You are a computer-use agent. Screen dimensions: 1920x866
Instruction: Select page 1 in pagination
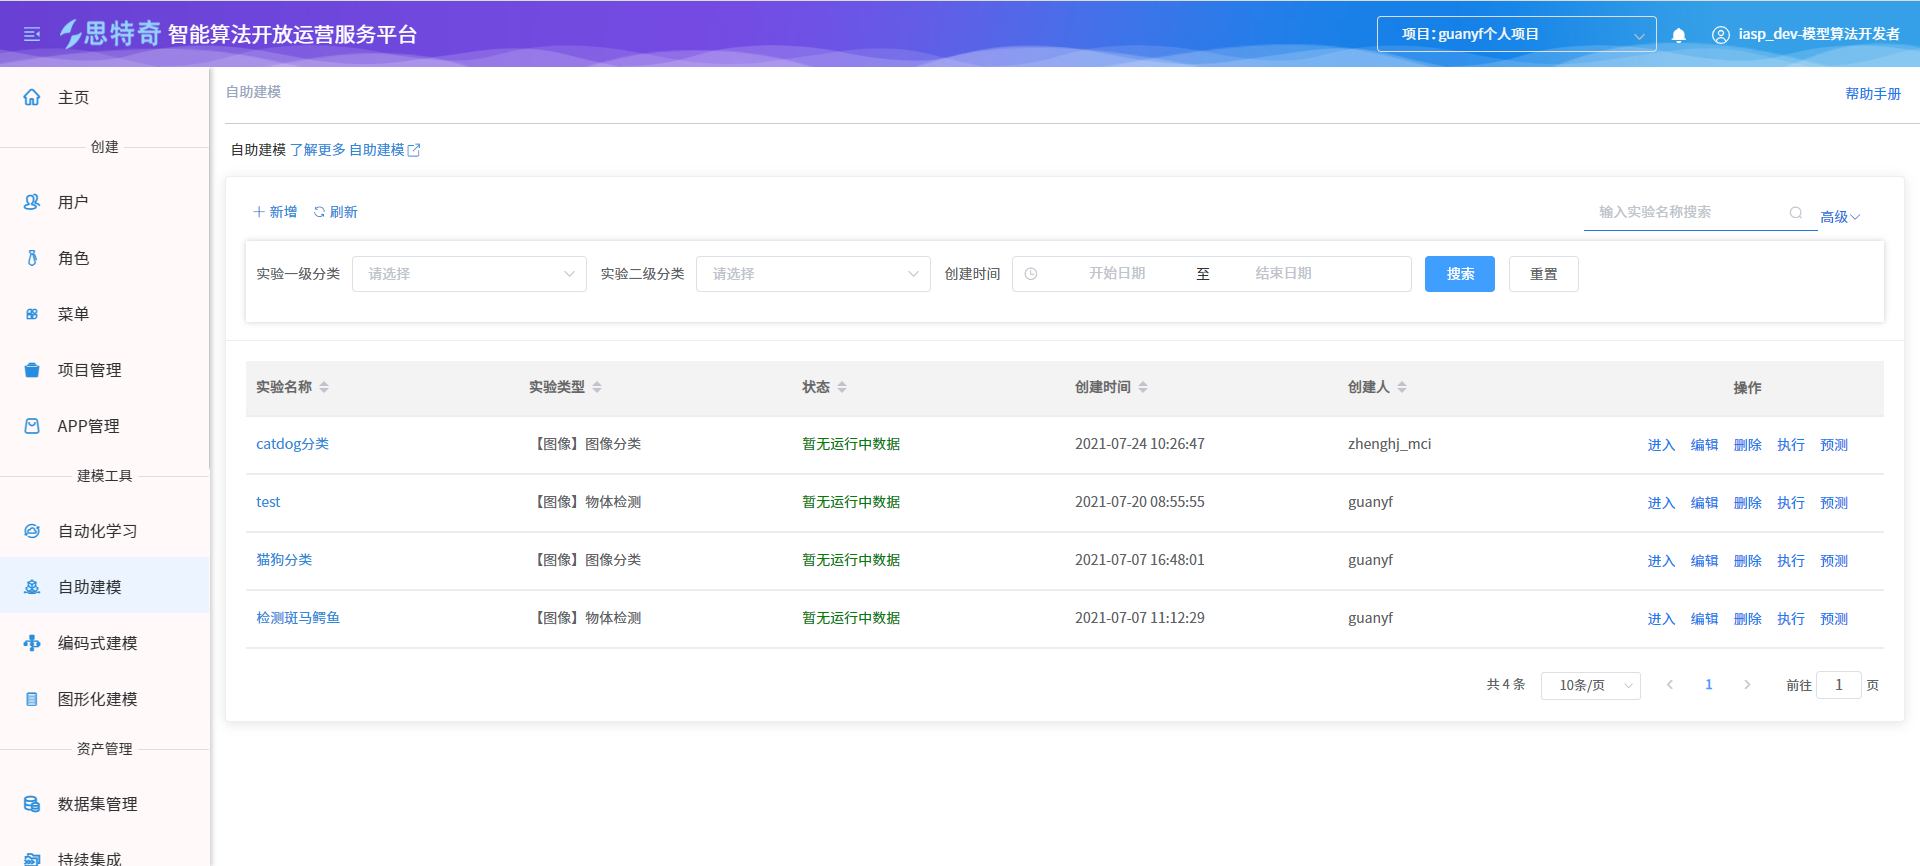(1709, 685)
